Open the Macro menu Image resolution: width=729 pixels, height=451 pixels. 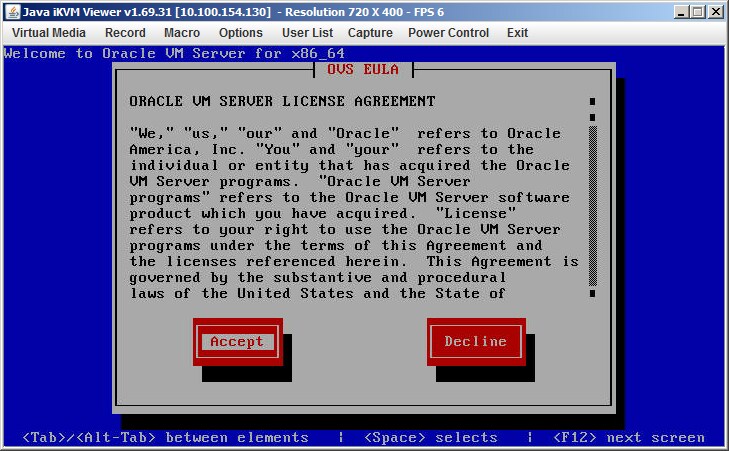point(182,33)
